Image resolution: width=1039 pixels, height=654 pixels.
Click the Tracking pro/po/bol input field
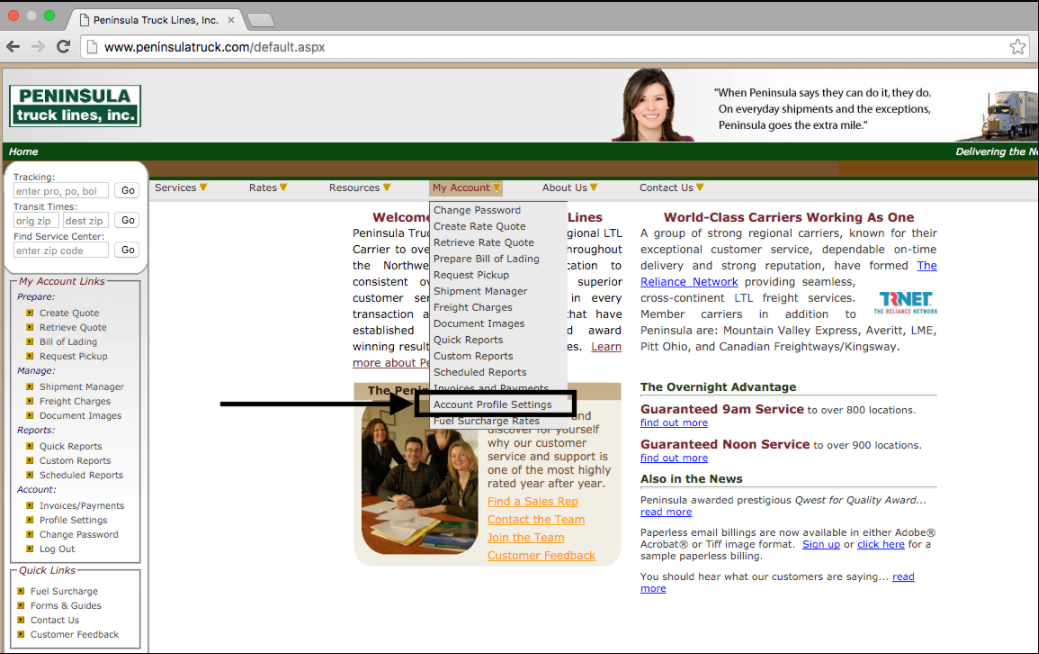click(61, 191)
